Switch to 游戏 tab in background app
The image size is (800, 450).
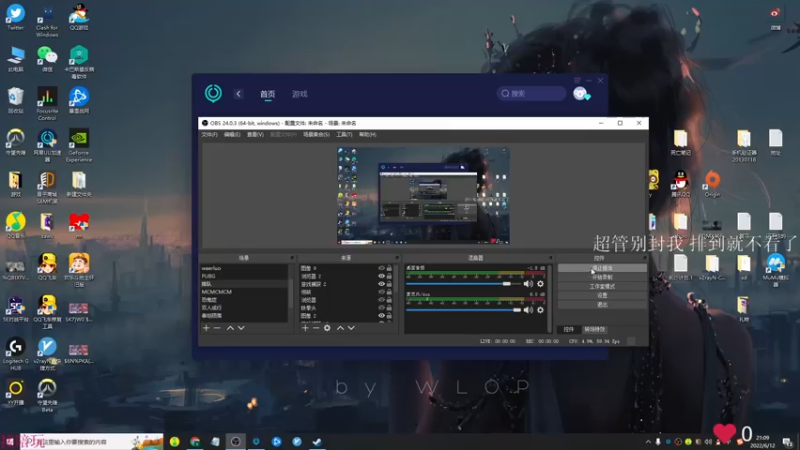pyautogui.click(x=299, y=94)
